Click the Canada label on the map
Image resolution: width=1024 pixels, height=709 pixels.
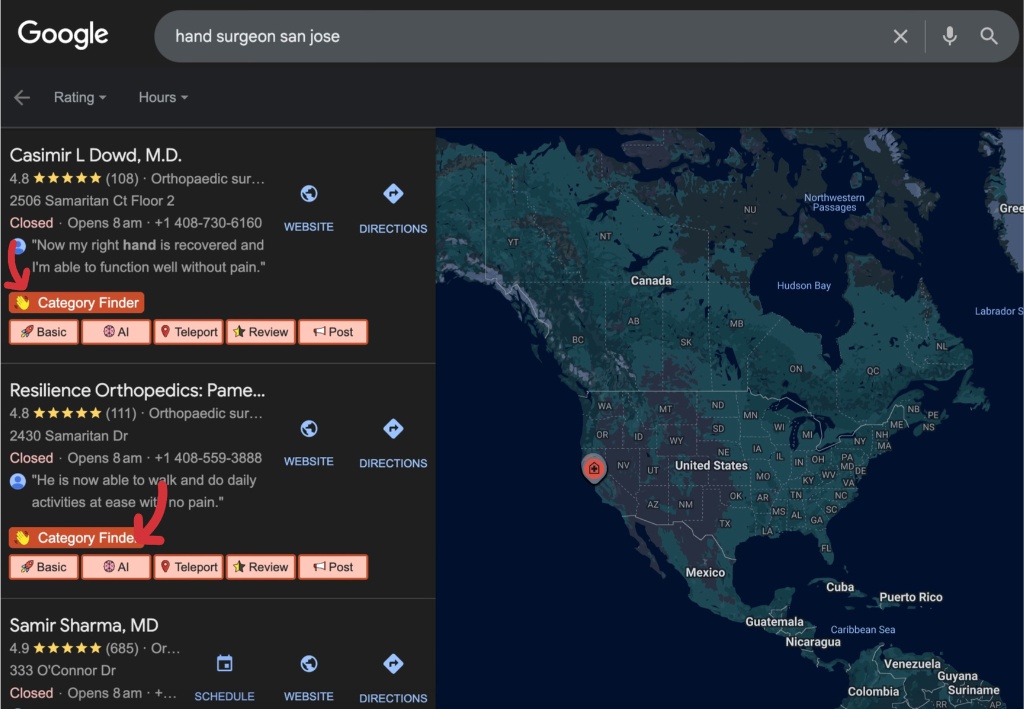click(x=650, y=281)
